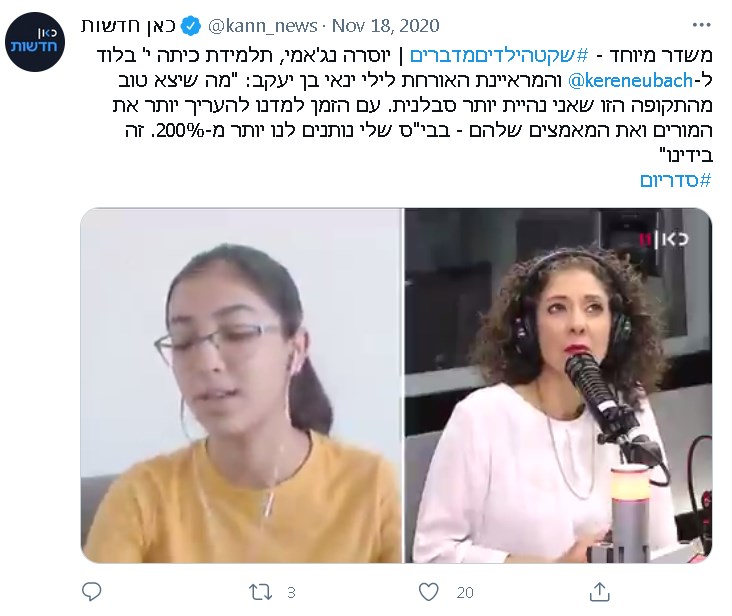
Task: Open the Nov 18, 2020 timestamp
Action: coord(386,26)
